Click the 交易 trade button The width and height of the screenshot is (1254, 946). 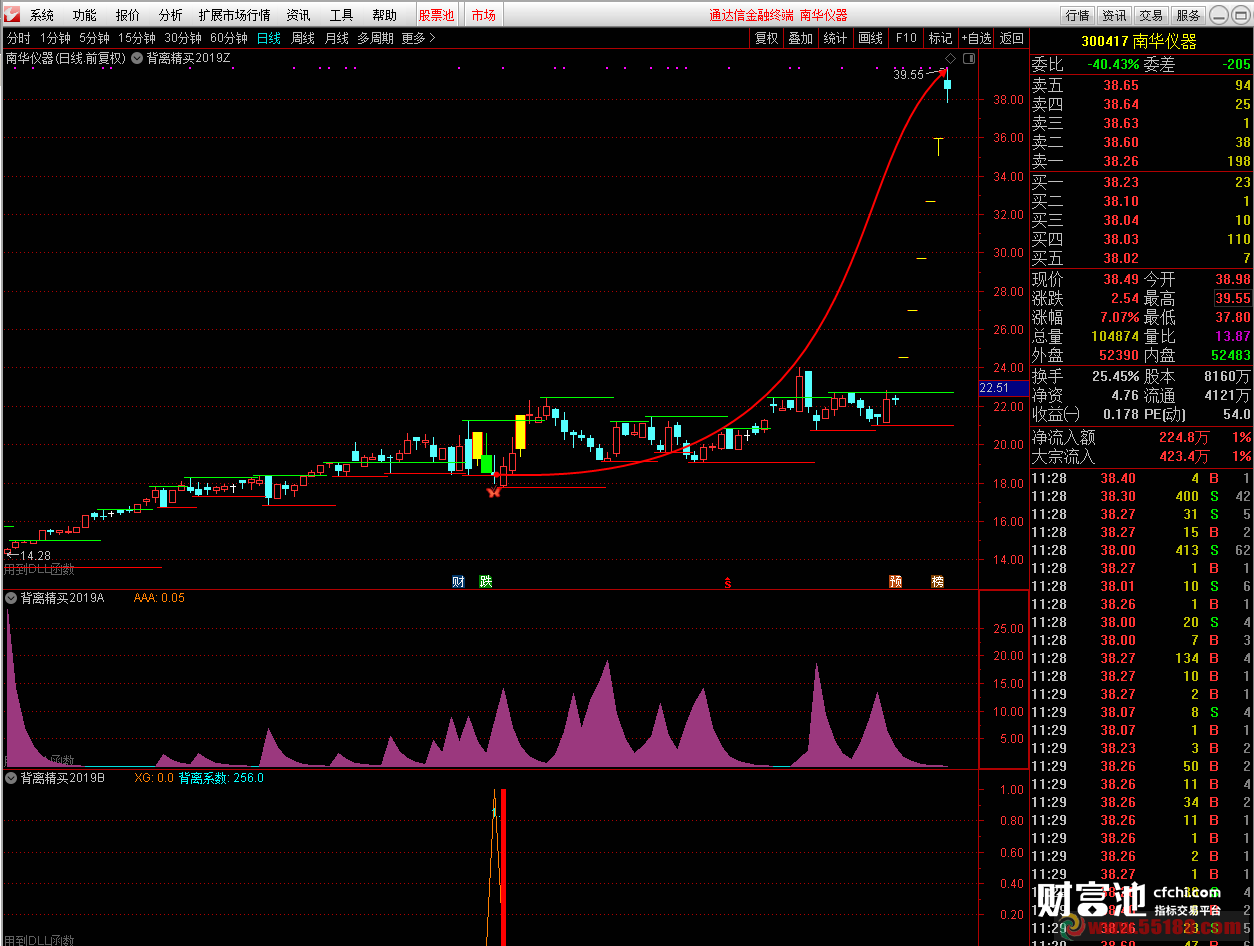coord(1151,15)
